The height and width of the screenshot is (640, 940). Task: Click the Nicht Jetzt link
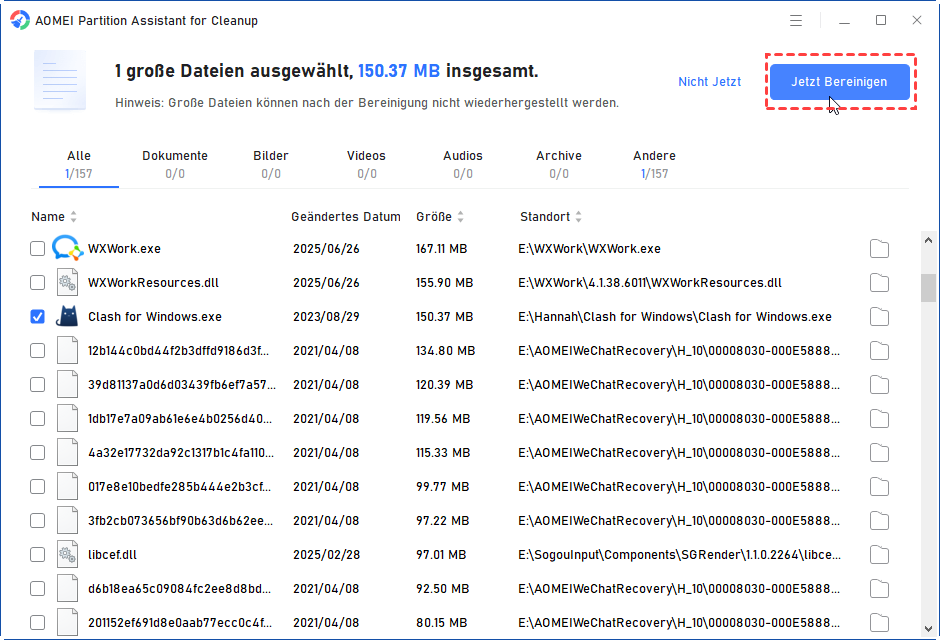point(709,82)
